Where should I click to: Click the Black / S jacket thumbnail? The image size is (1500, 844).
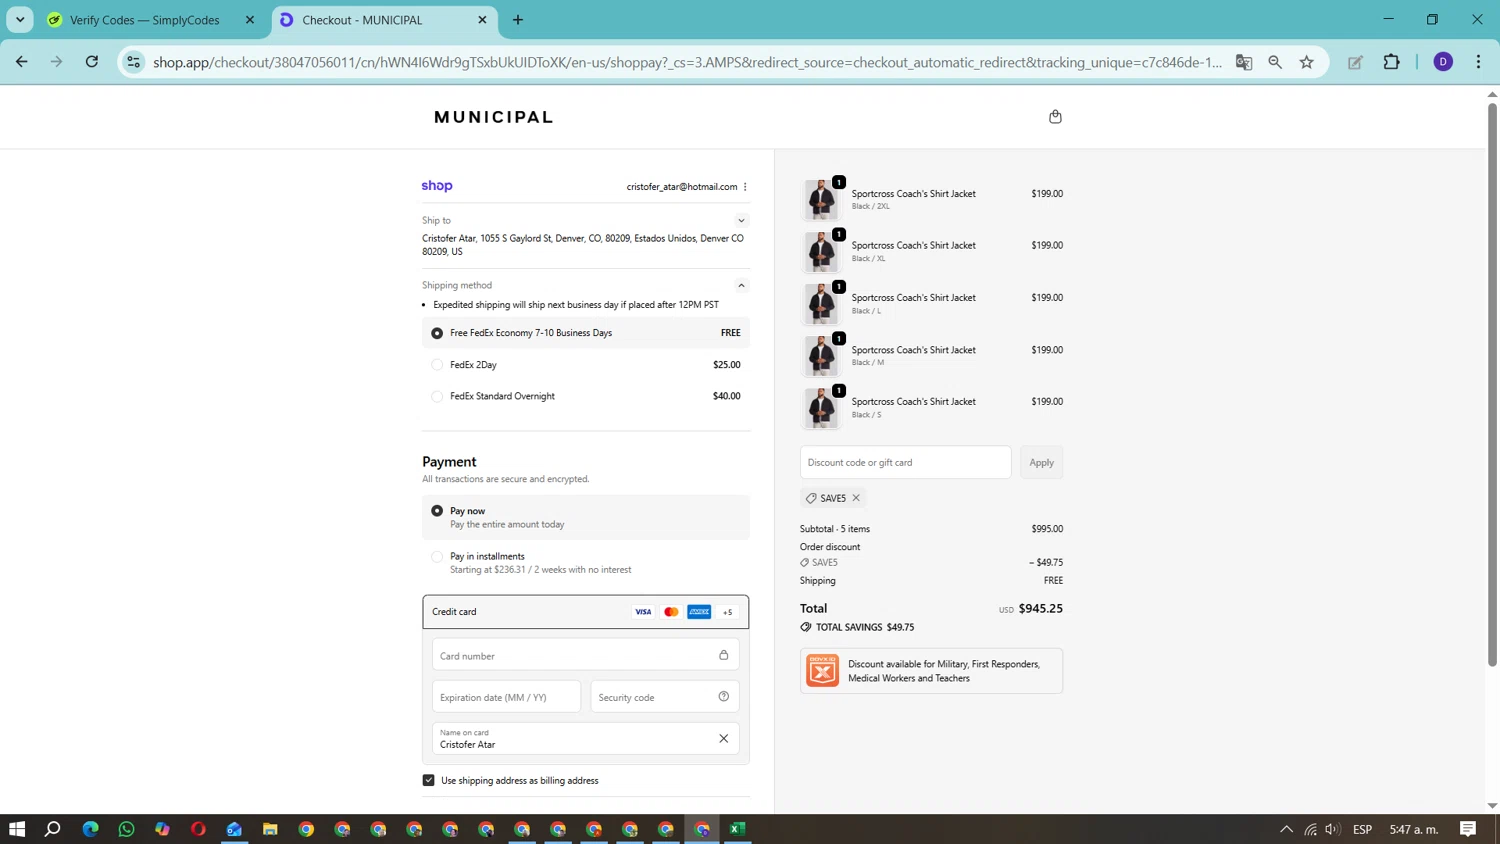(x=822, y=407)
